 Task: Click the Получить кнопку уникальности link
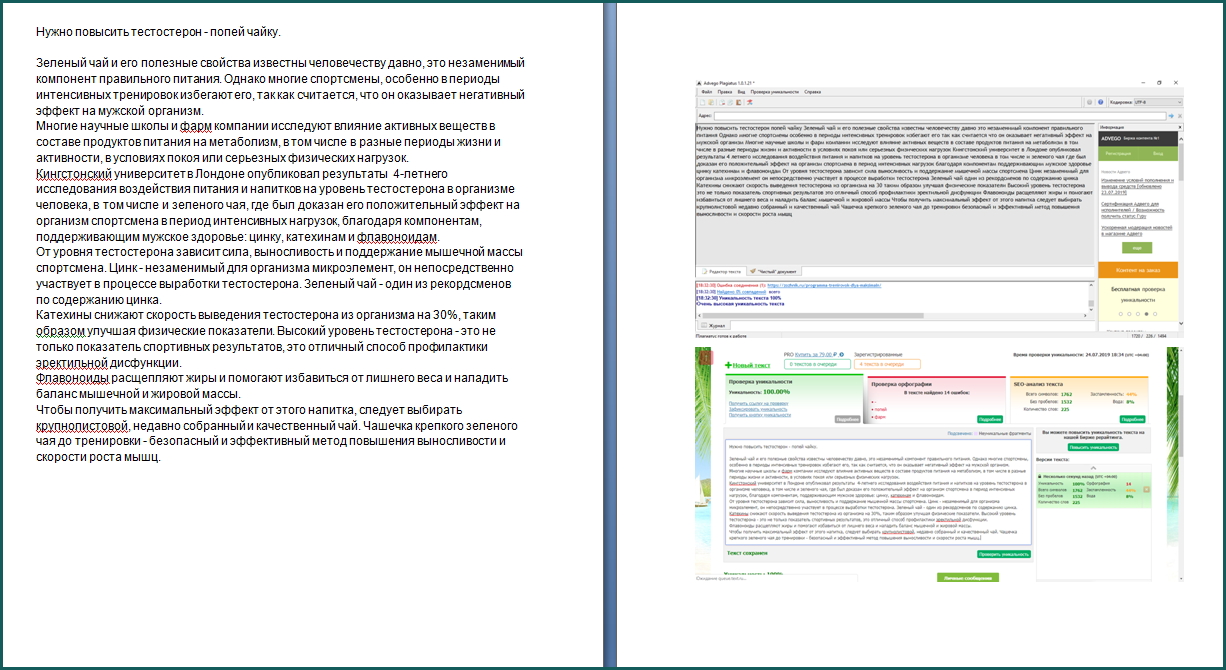(x=760, y=414)
